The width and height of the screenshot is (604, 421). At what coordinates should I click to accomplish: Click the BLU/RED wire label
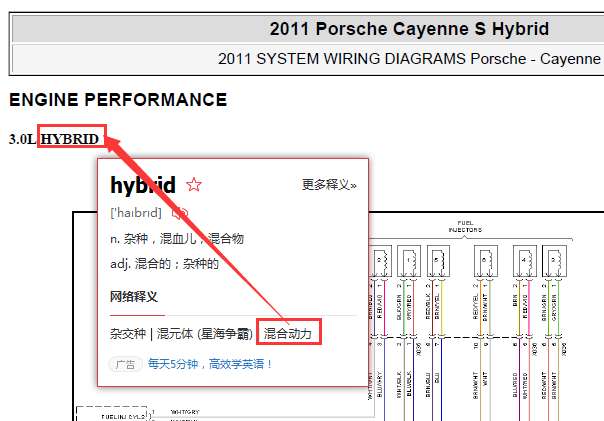[515, 384]
